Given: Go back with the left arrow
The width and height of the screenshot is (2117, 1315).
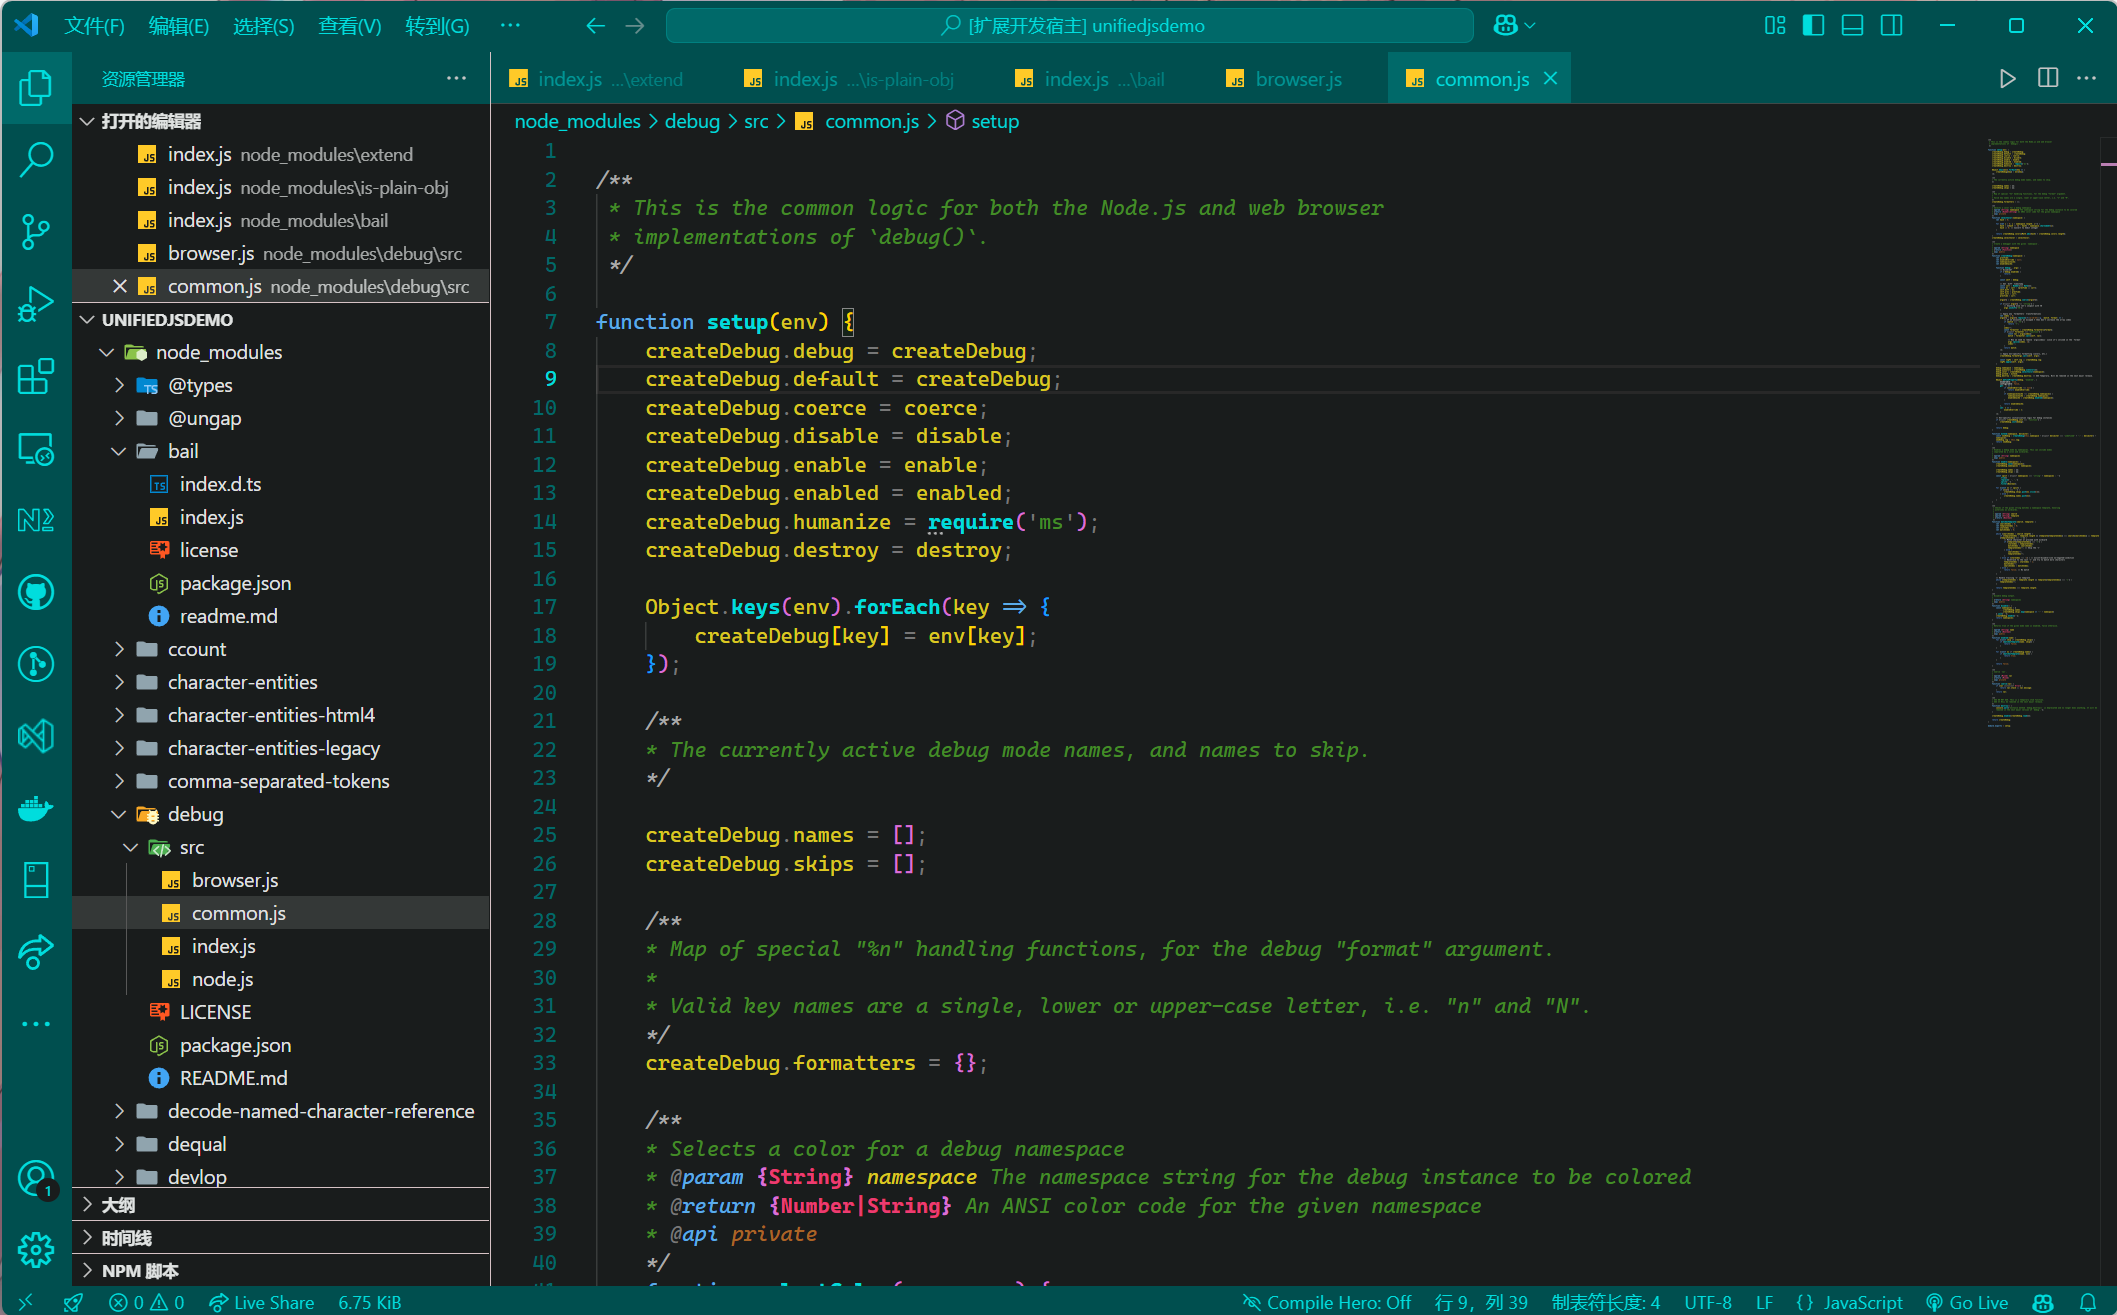Looking at the screenshot, I should [x=595, y=26].
